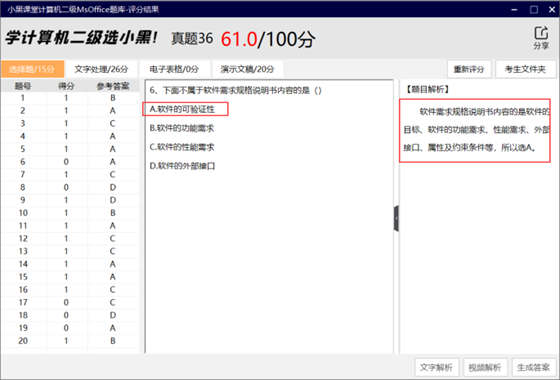The image size is (560, 380).
Task: Select question row 10 in list
Action: pyautogui.click(x=70, y=213)
